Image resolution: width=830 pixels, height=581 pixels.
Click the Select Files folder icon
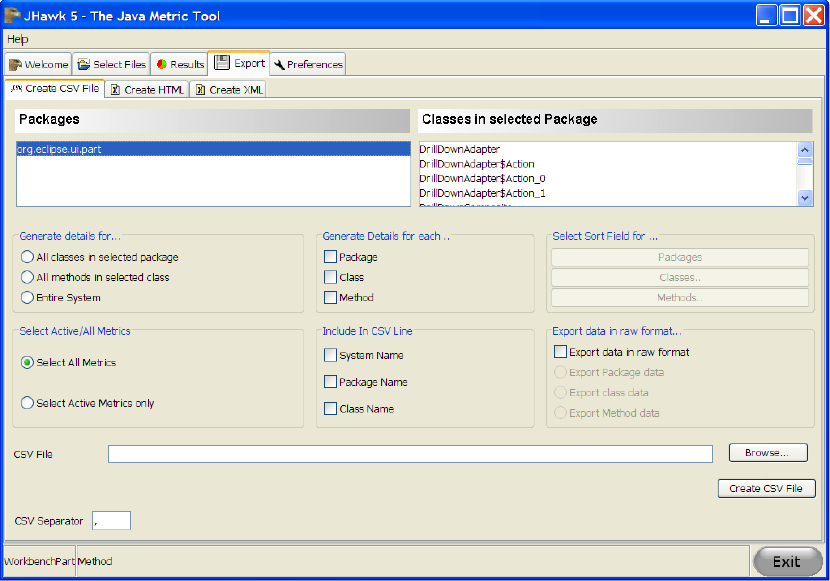click(x=84, y=65)
